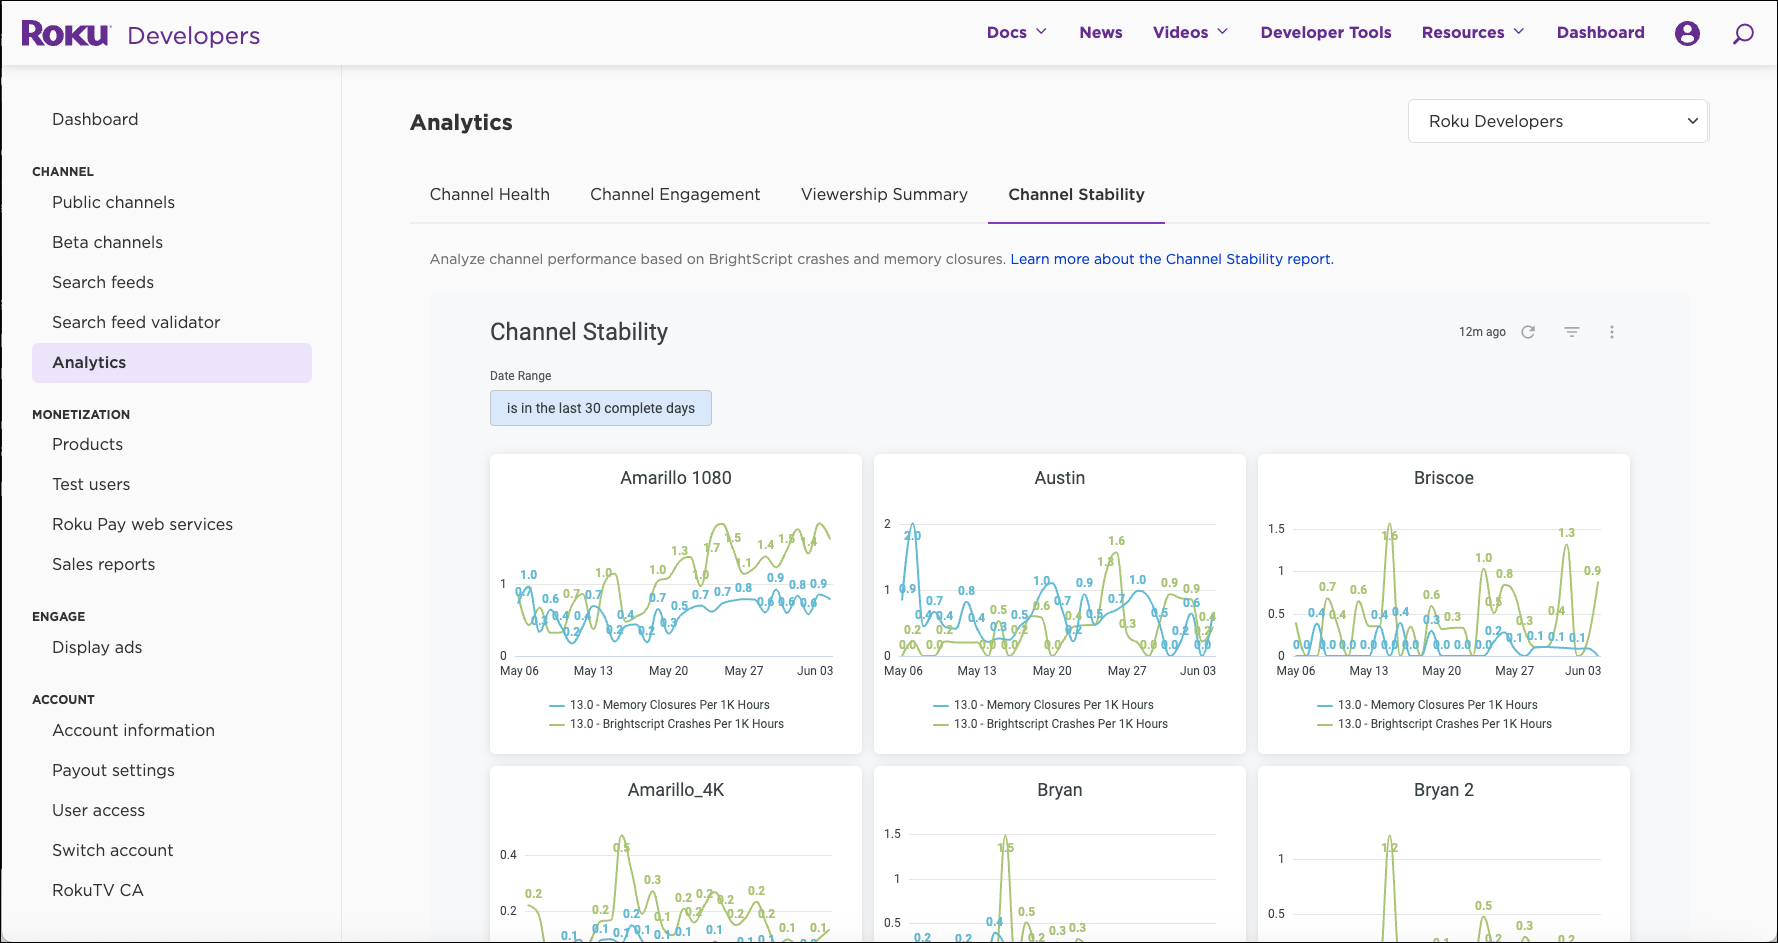1778x943 pixels.
Task: Open the Roku Developers account selector
Action: (1557, 121)
